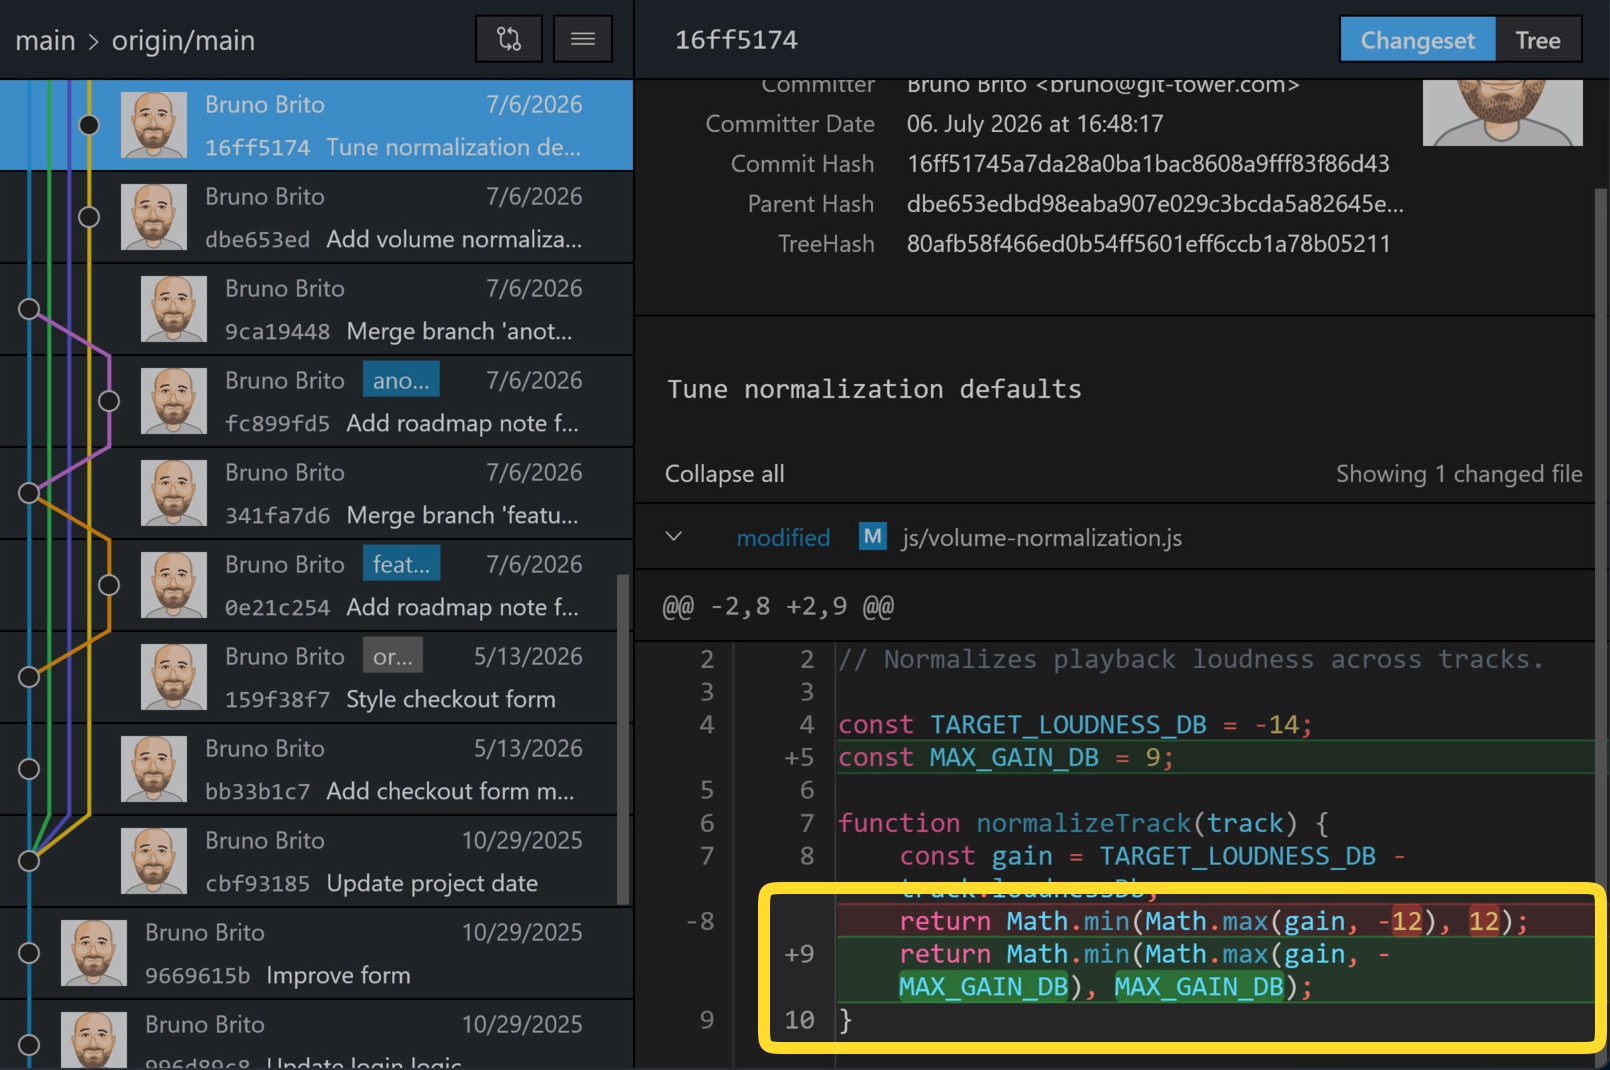Click Bruno Brito avatar on 159f38f7 row

pos(174,677)
